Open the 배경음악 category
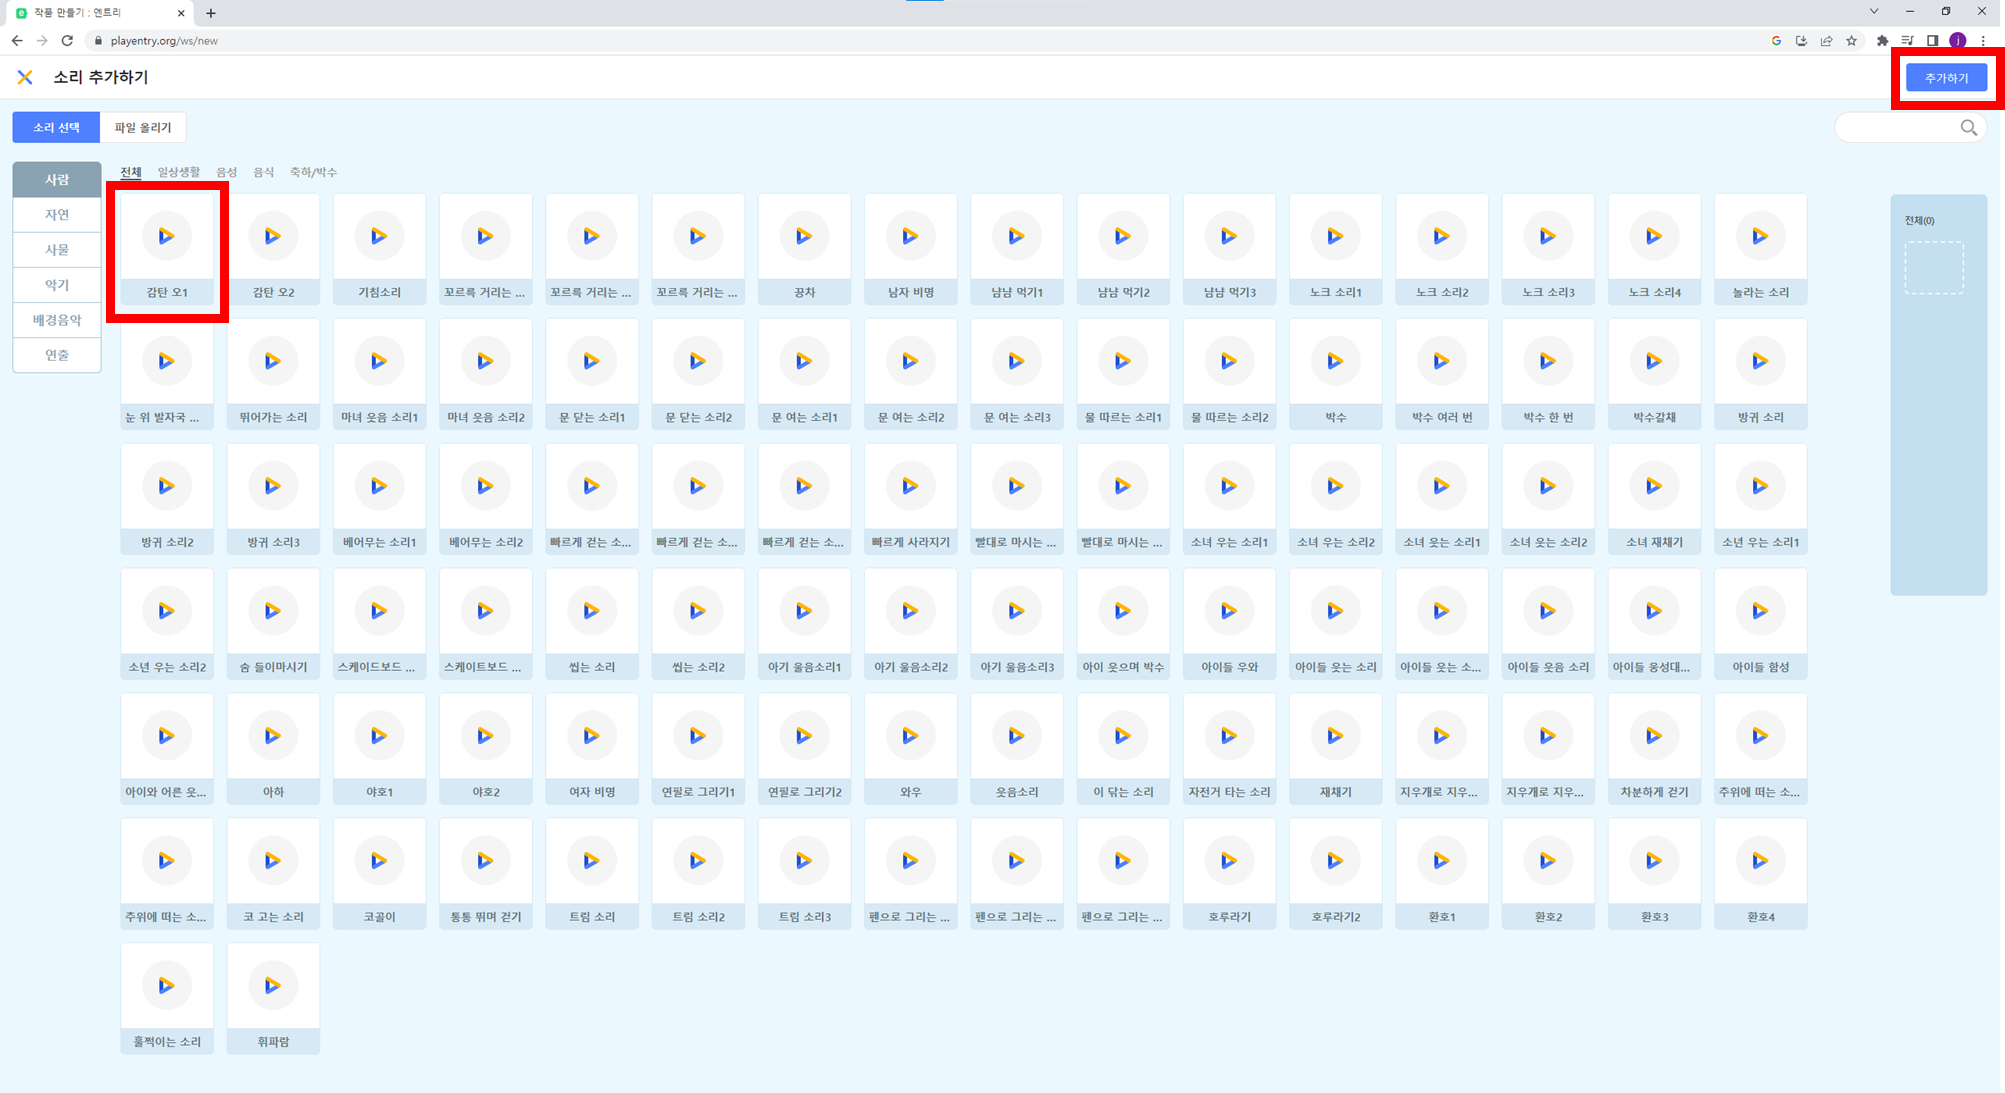2005x1093 pixels. 57,320
